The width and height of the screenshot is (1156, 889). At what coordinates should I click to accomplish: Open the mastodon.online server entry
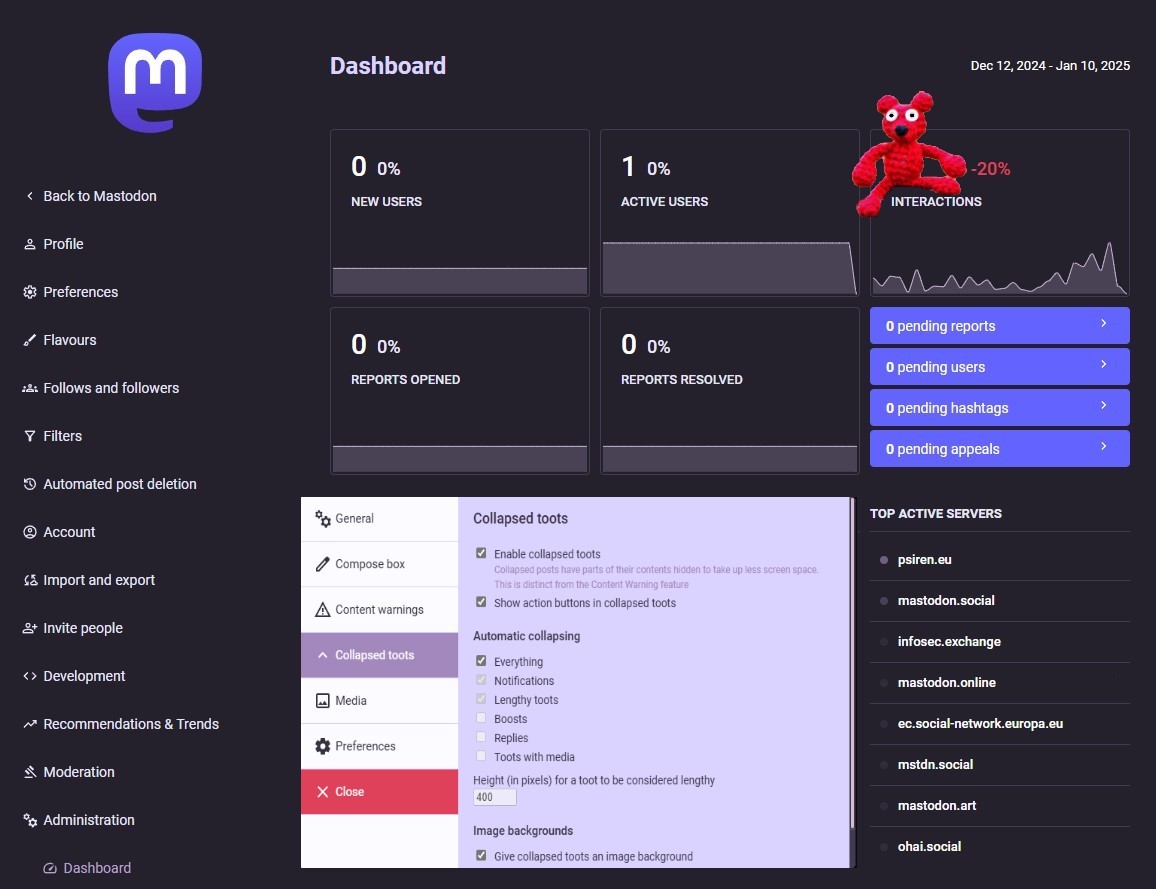tap(1000, 683)
